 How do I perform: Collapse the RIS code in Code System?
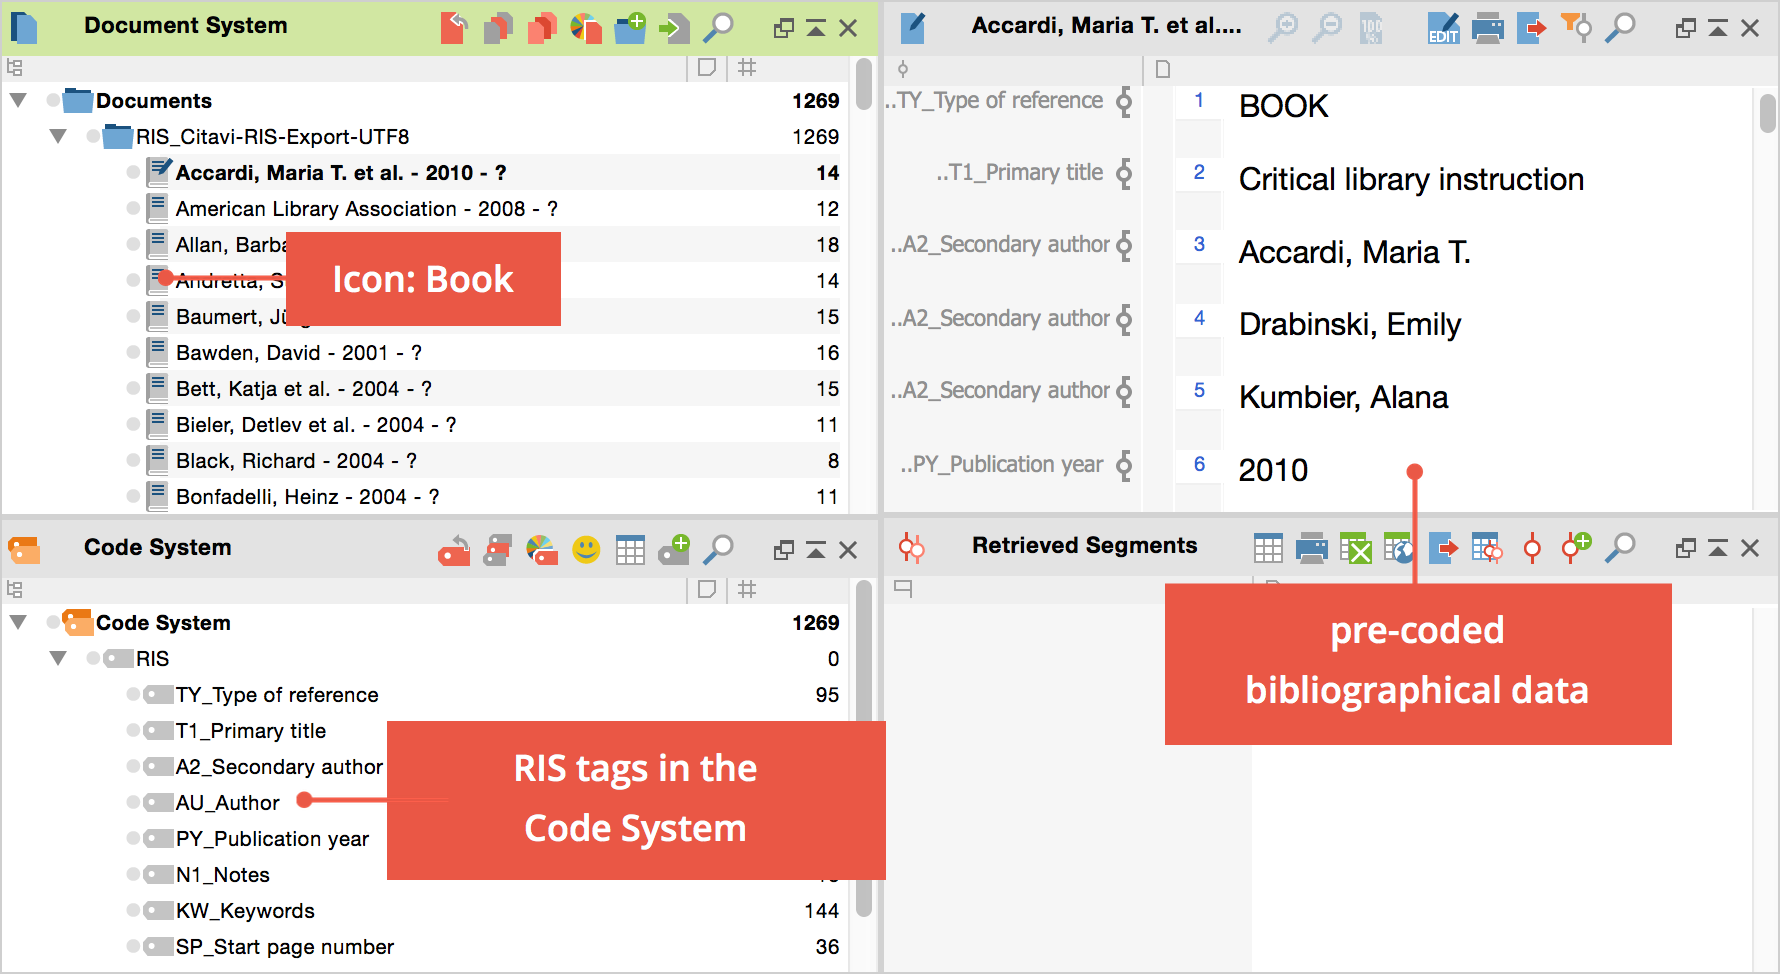58,659
